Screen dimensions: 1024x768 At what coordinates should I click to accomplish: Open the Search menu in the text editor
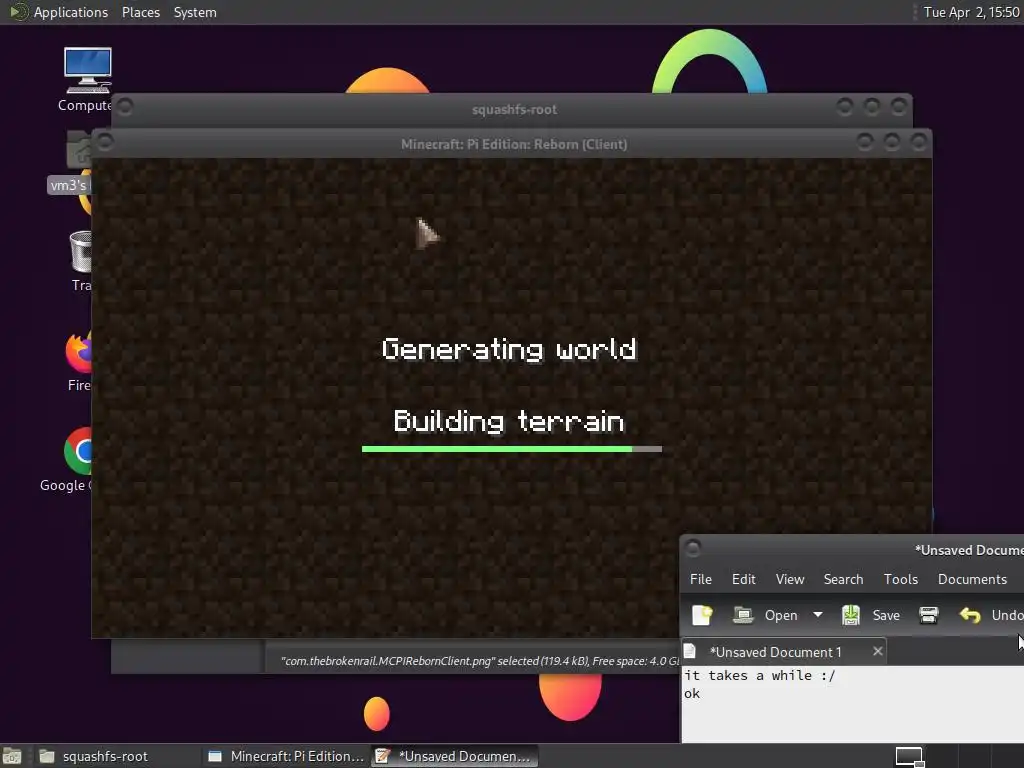coord(843,579)
